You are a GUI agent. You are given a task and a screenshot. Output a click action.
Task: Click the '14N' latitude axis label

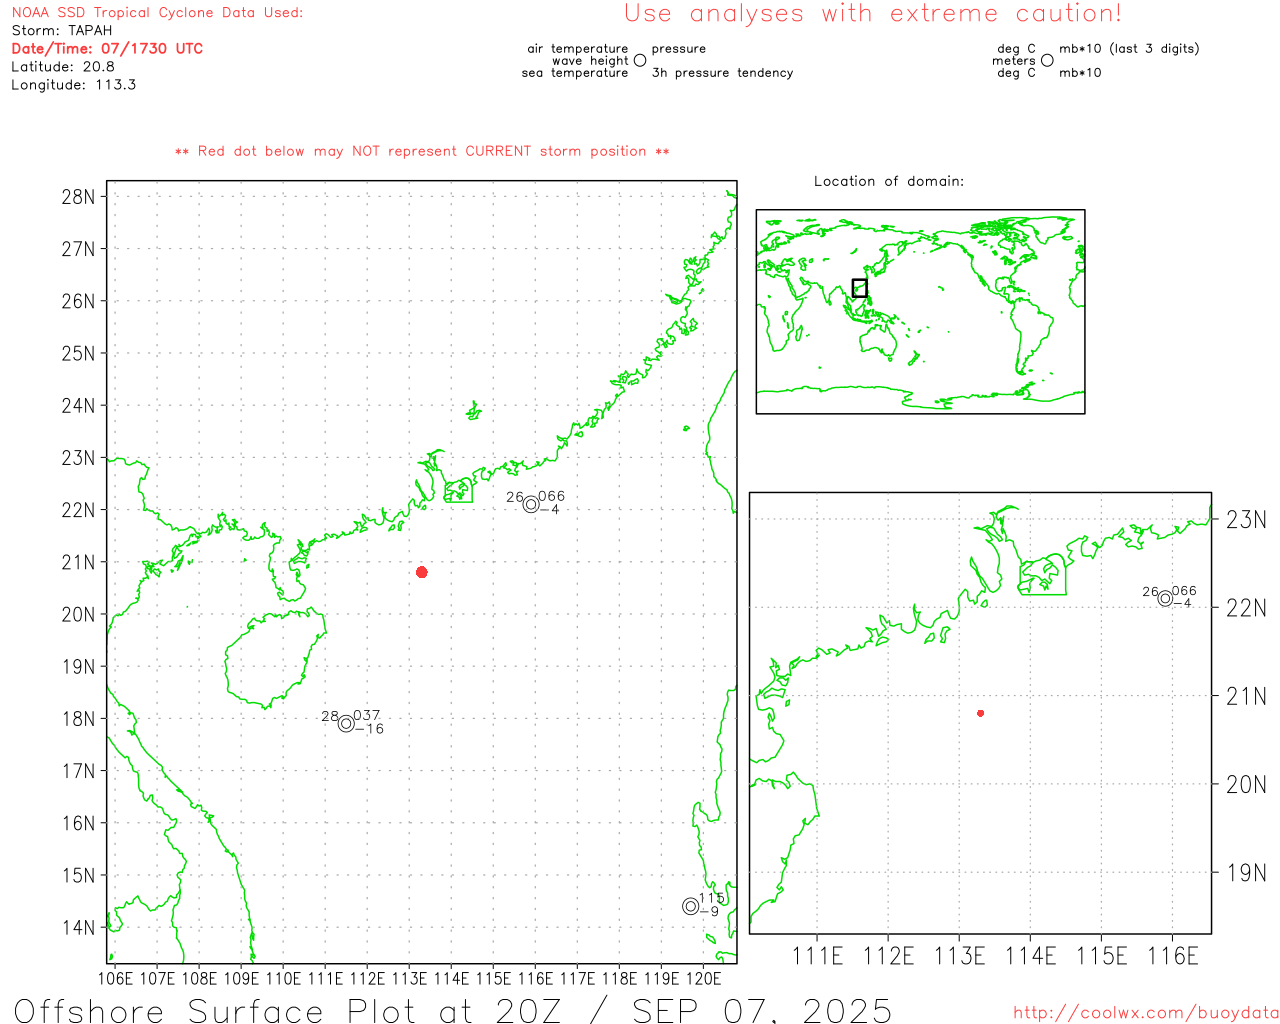(x=79, y=928)
